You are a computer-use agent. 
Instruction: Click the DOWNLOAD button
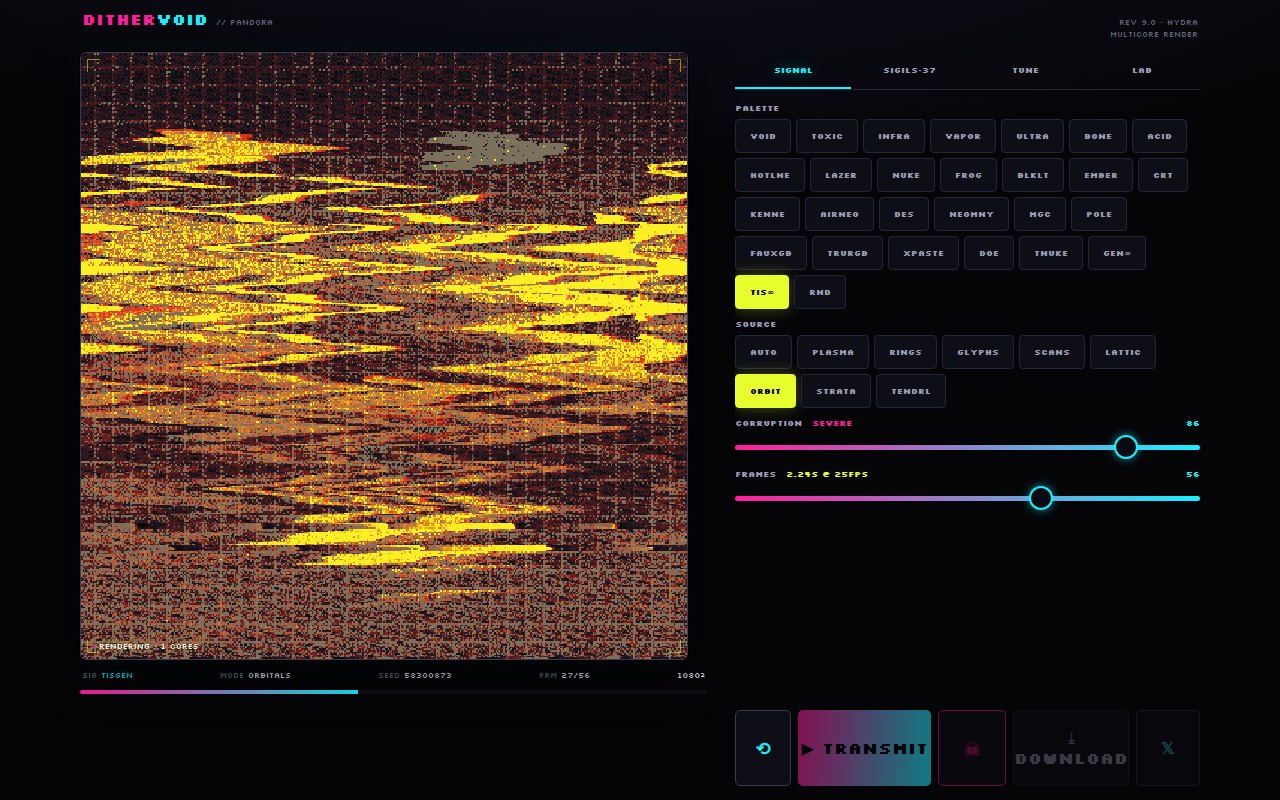click(1071, 748)
